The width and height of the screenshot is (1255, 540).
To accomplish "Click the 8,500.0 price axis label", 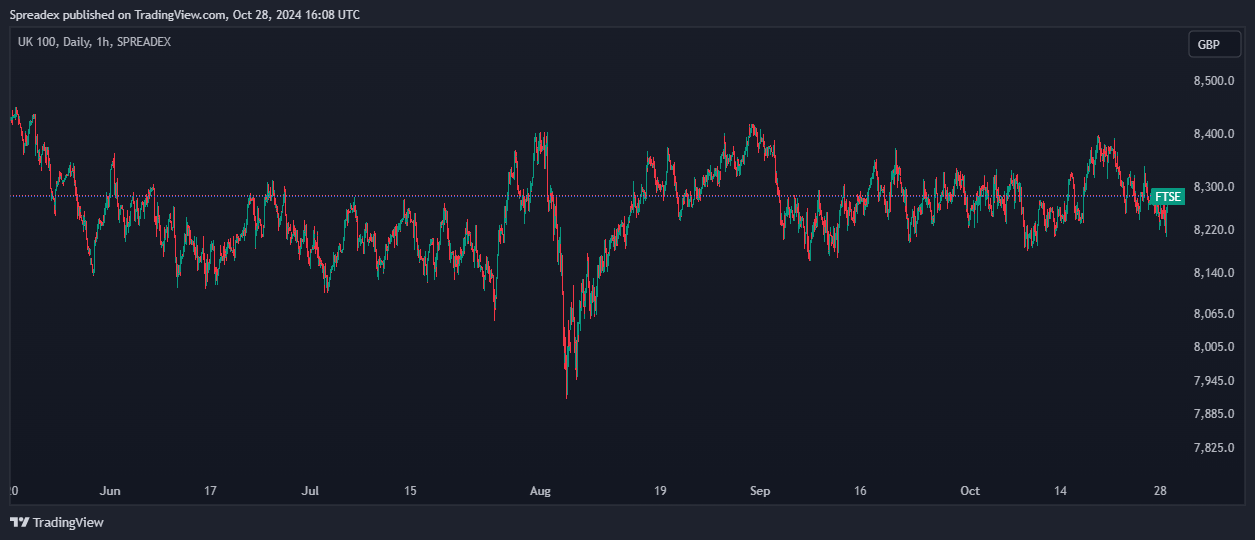I will pos(1215,81).
